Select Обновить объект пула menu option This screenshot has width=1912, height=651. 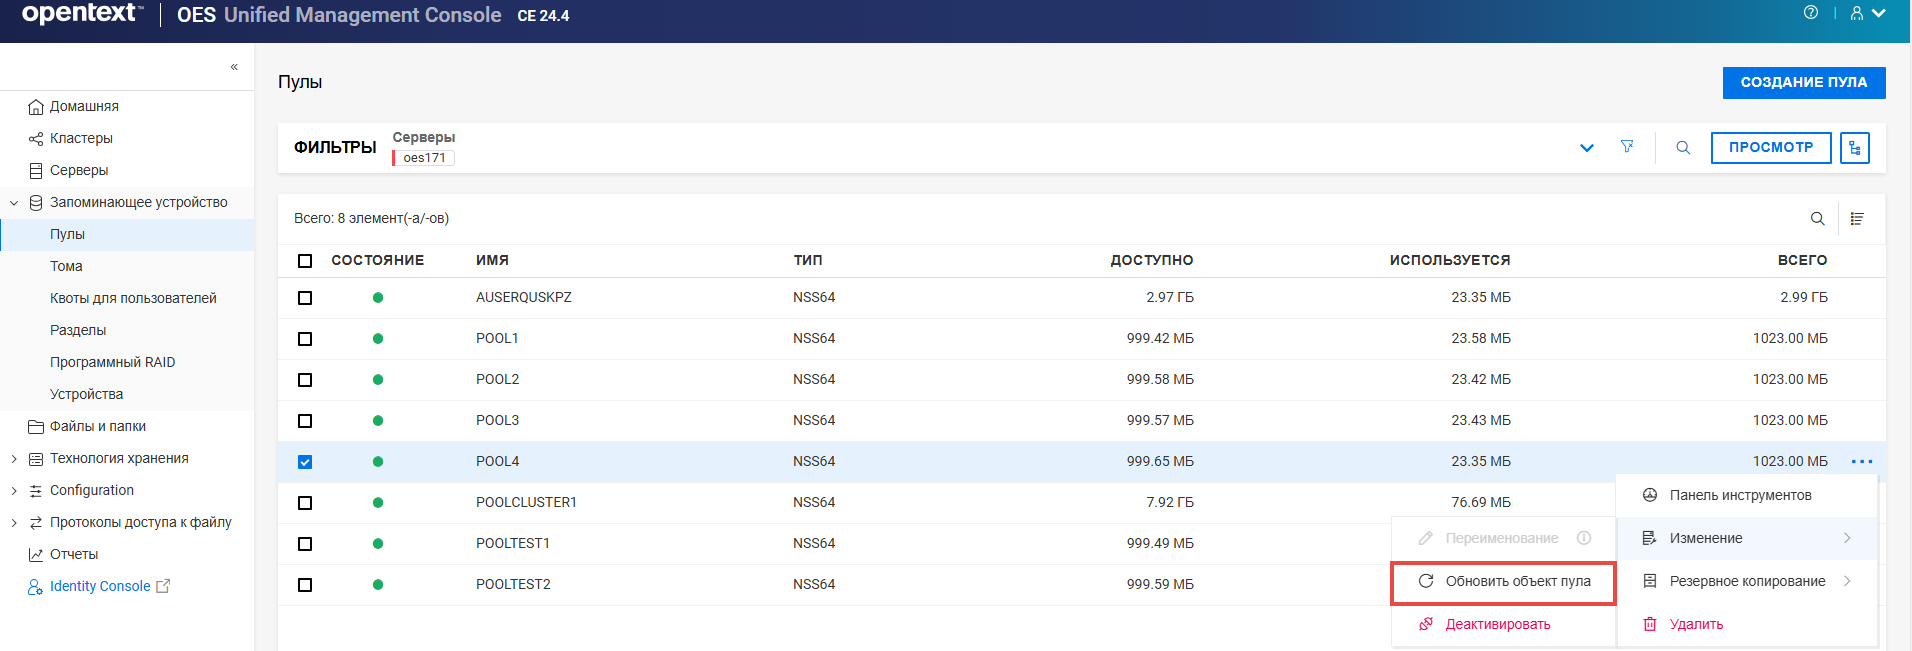(x=1503, y=582)
